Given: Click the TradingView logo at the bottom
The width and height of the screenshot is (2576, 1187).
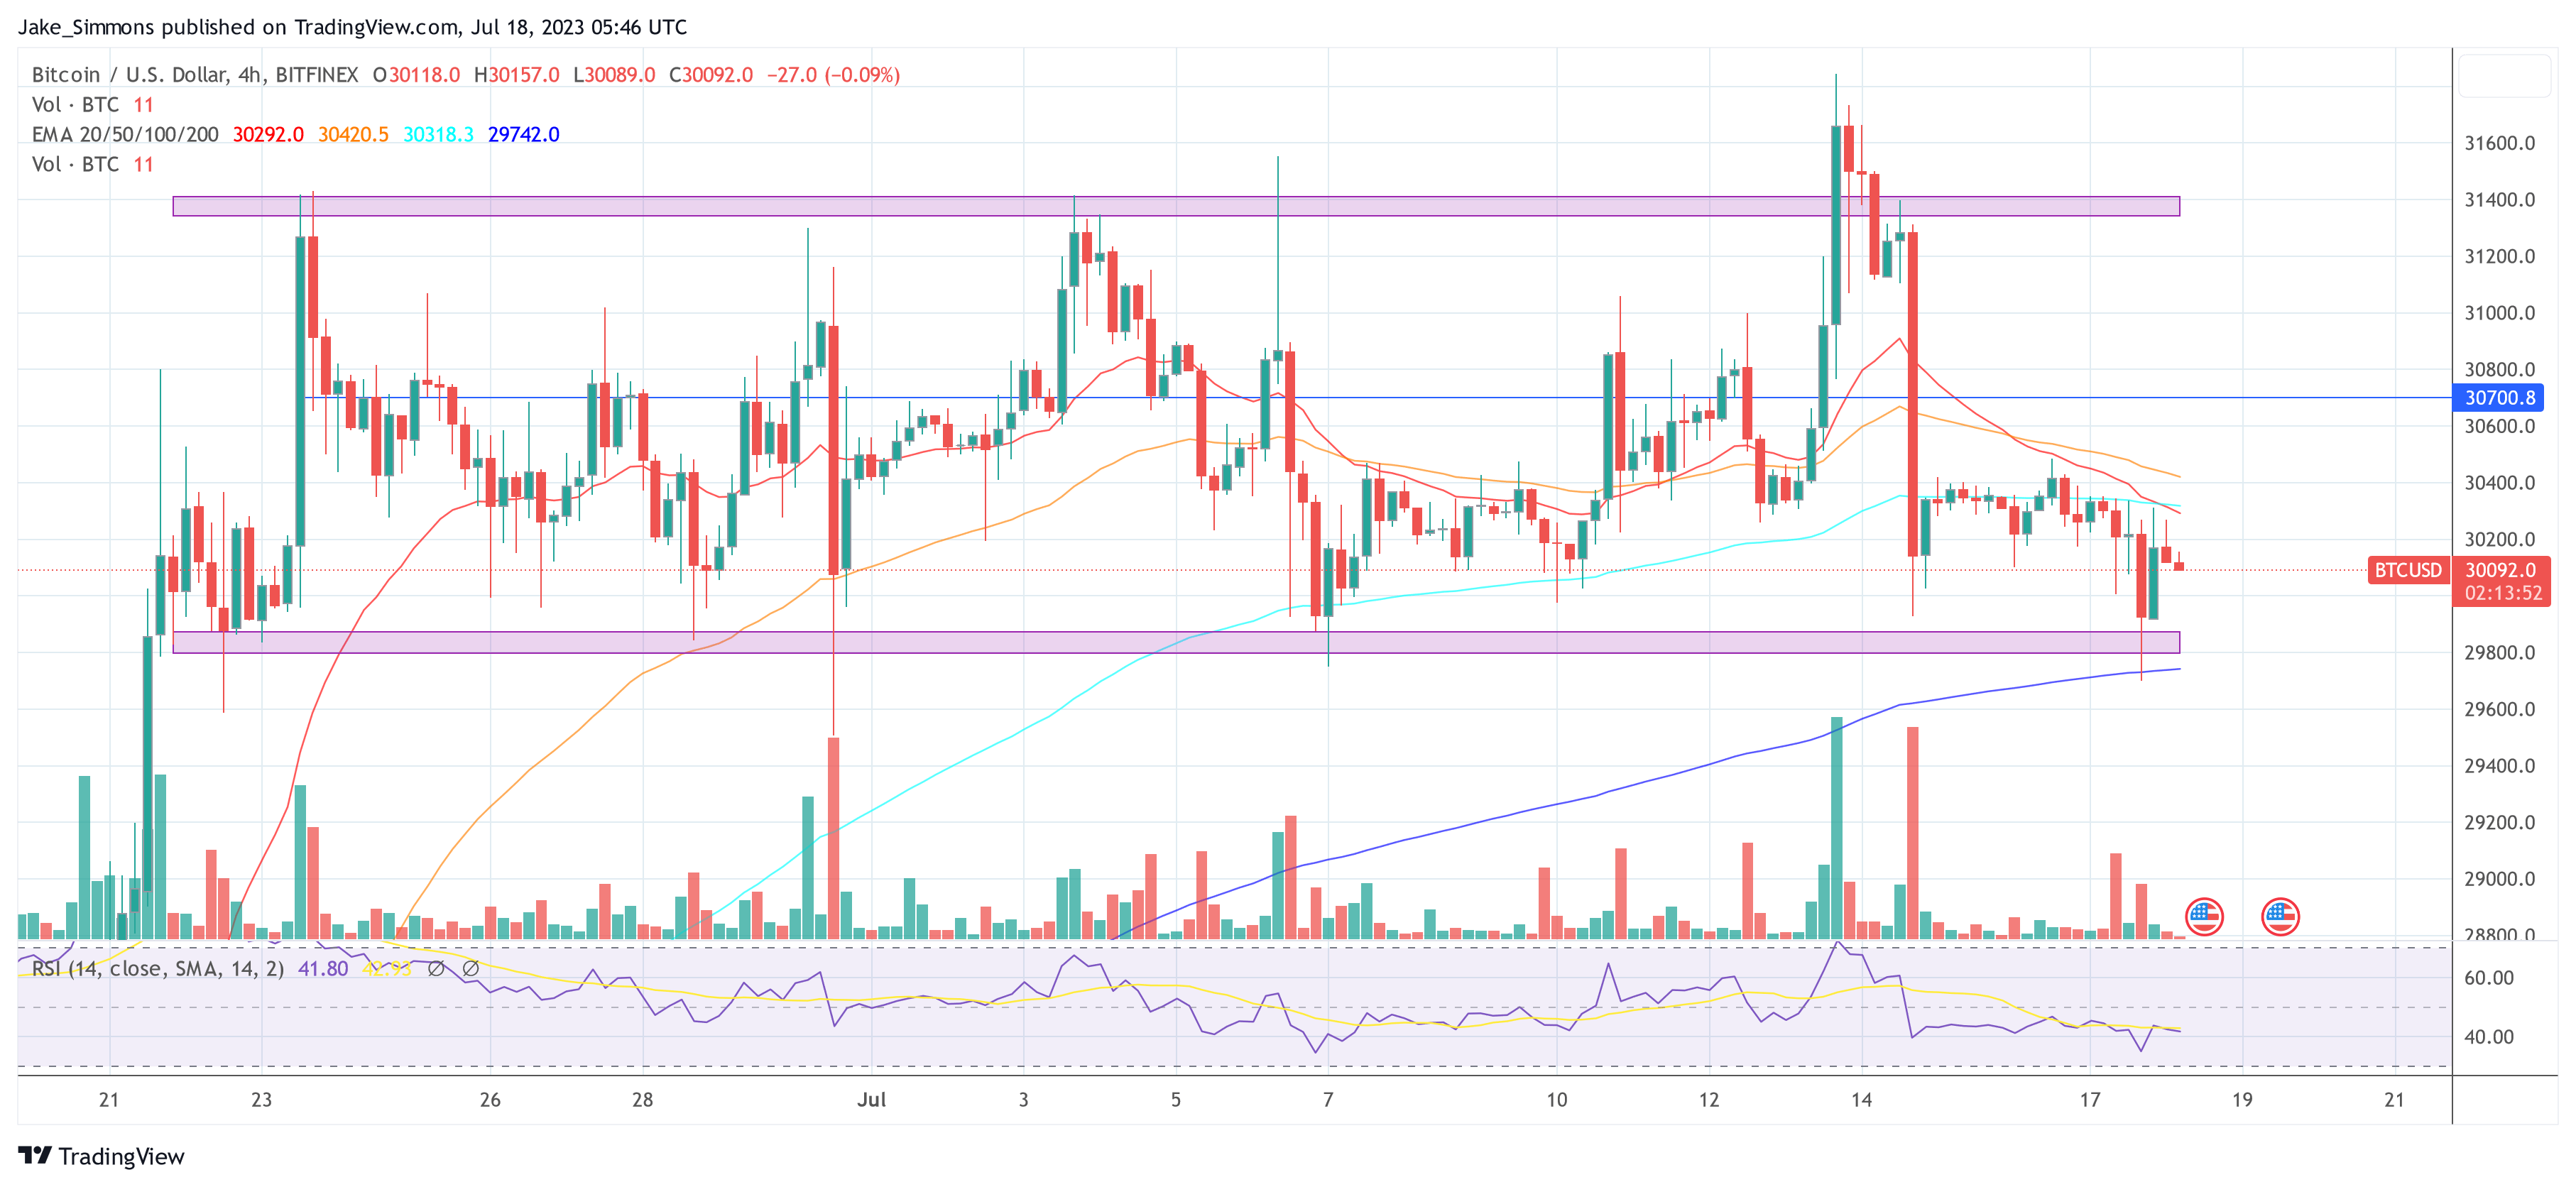Looking at the screenshot, I should click(x=101, y=1156).
